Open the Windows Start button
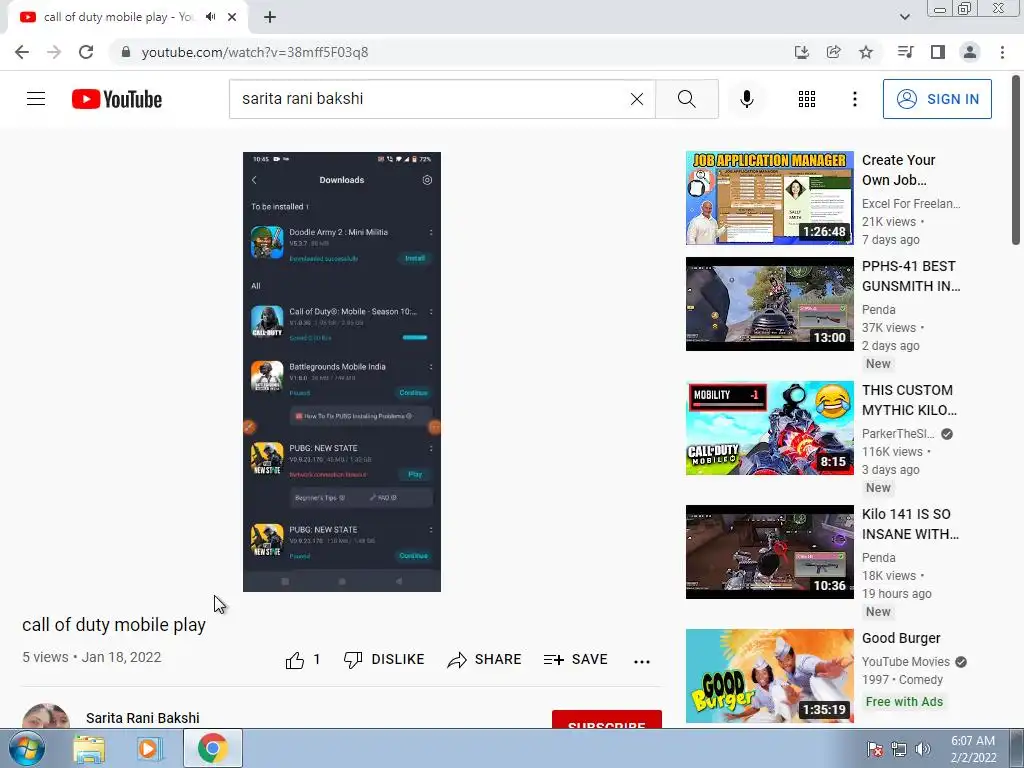This screenshot has width=1024, height=768. [27, 748]
